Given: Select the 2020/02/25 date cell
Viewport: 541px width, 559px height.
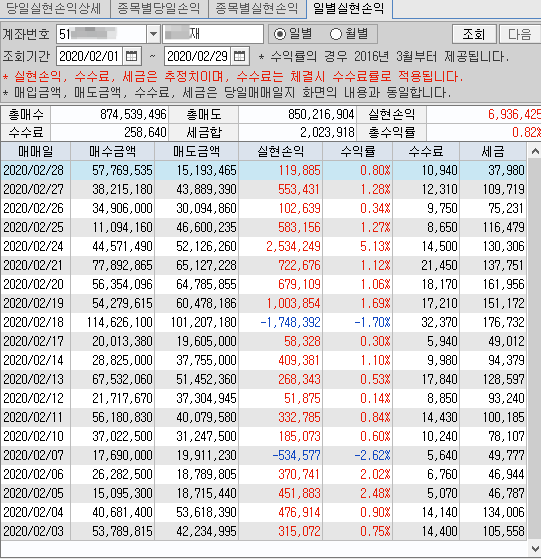Looking at the screenshot, I should click(x=36, y=227).
